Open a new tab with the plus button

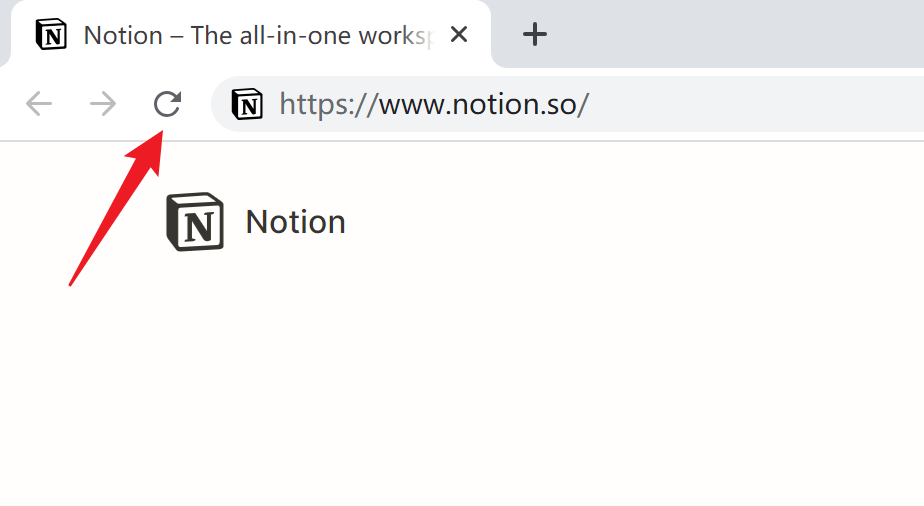(534, 34)
